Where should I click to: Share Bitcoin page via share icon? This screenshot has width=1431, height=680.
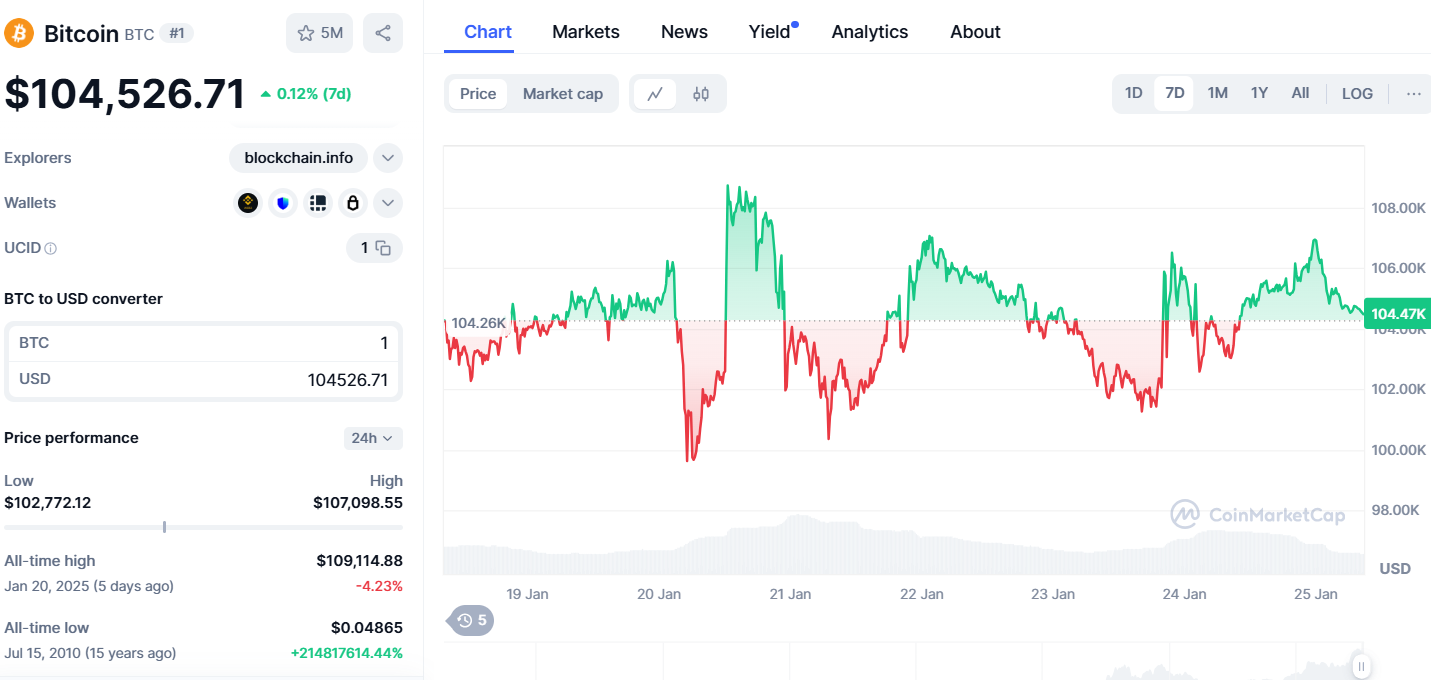(x=383, y=33)
